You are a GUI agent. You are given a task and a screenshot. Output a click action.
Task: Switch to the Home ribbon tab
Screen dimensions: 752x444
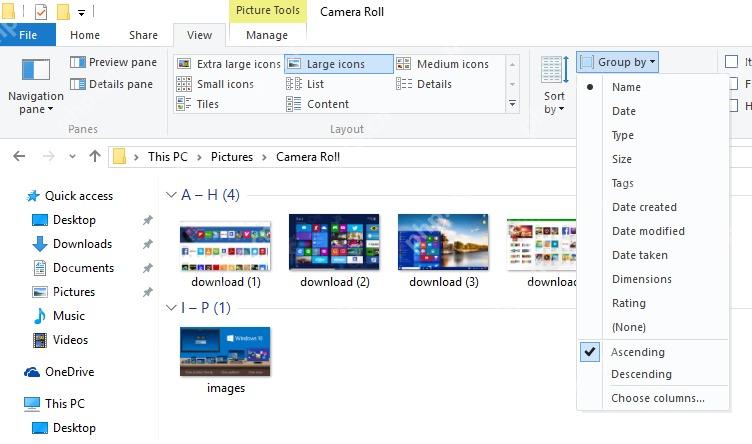85,35
